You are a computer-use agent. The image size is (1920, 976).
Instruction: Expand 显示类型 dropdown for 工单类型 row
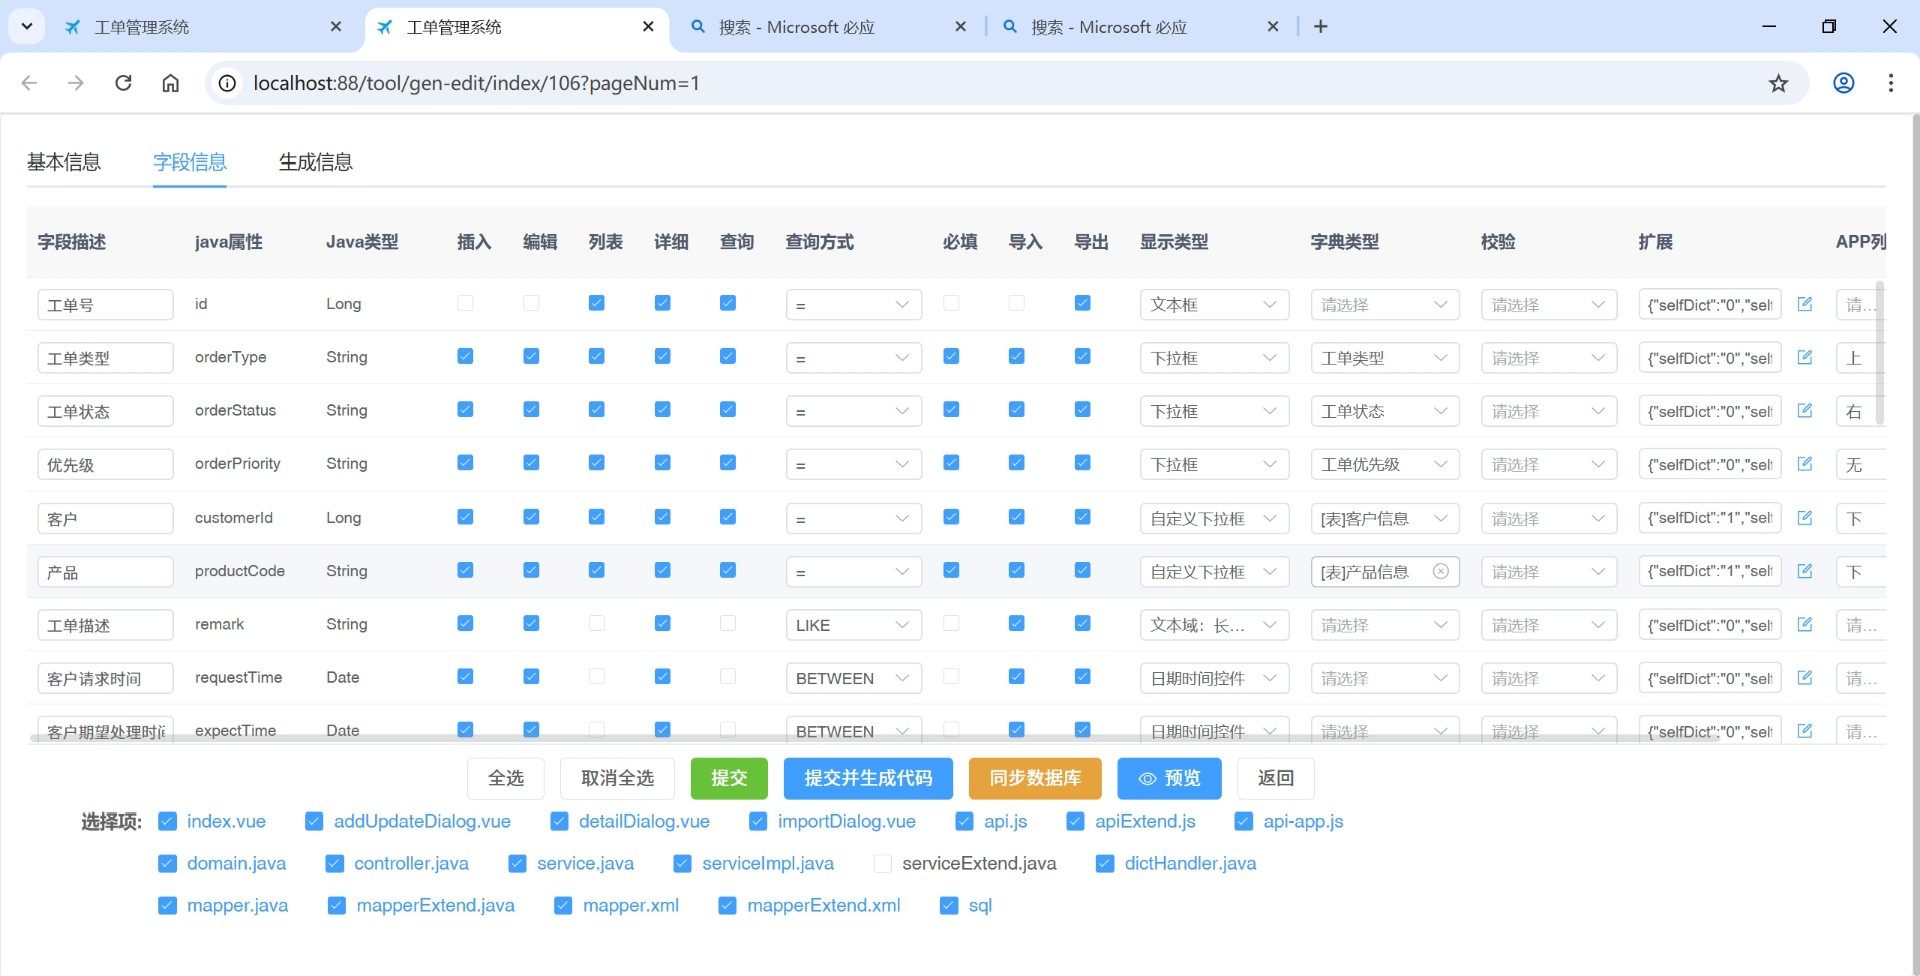1213,358
